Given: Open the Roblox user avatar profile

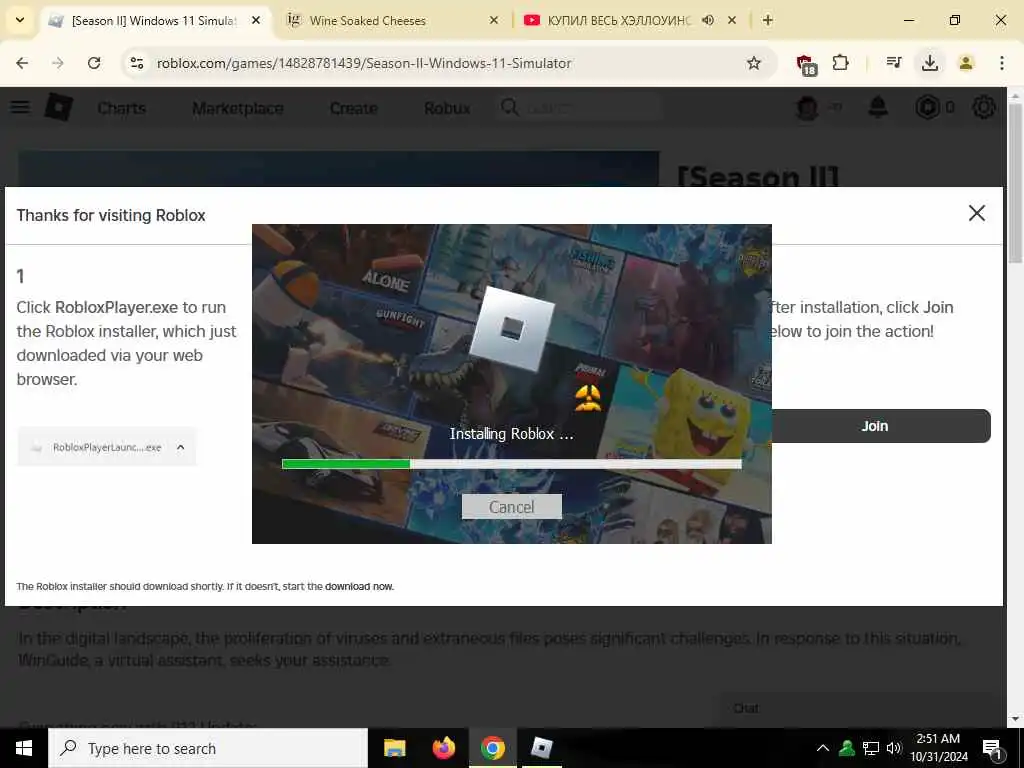Looking at the screenshot, I should coord(807,107).
